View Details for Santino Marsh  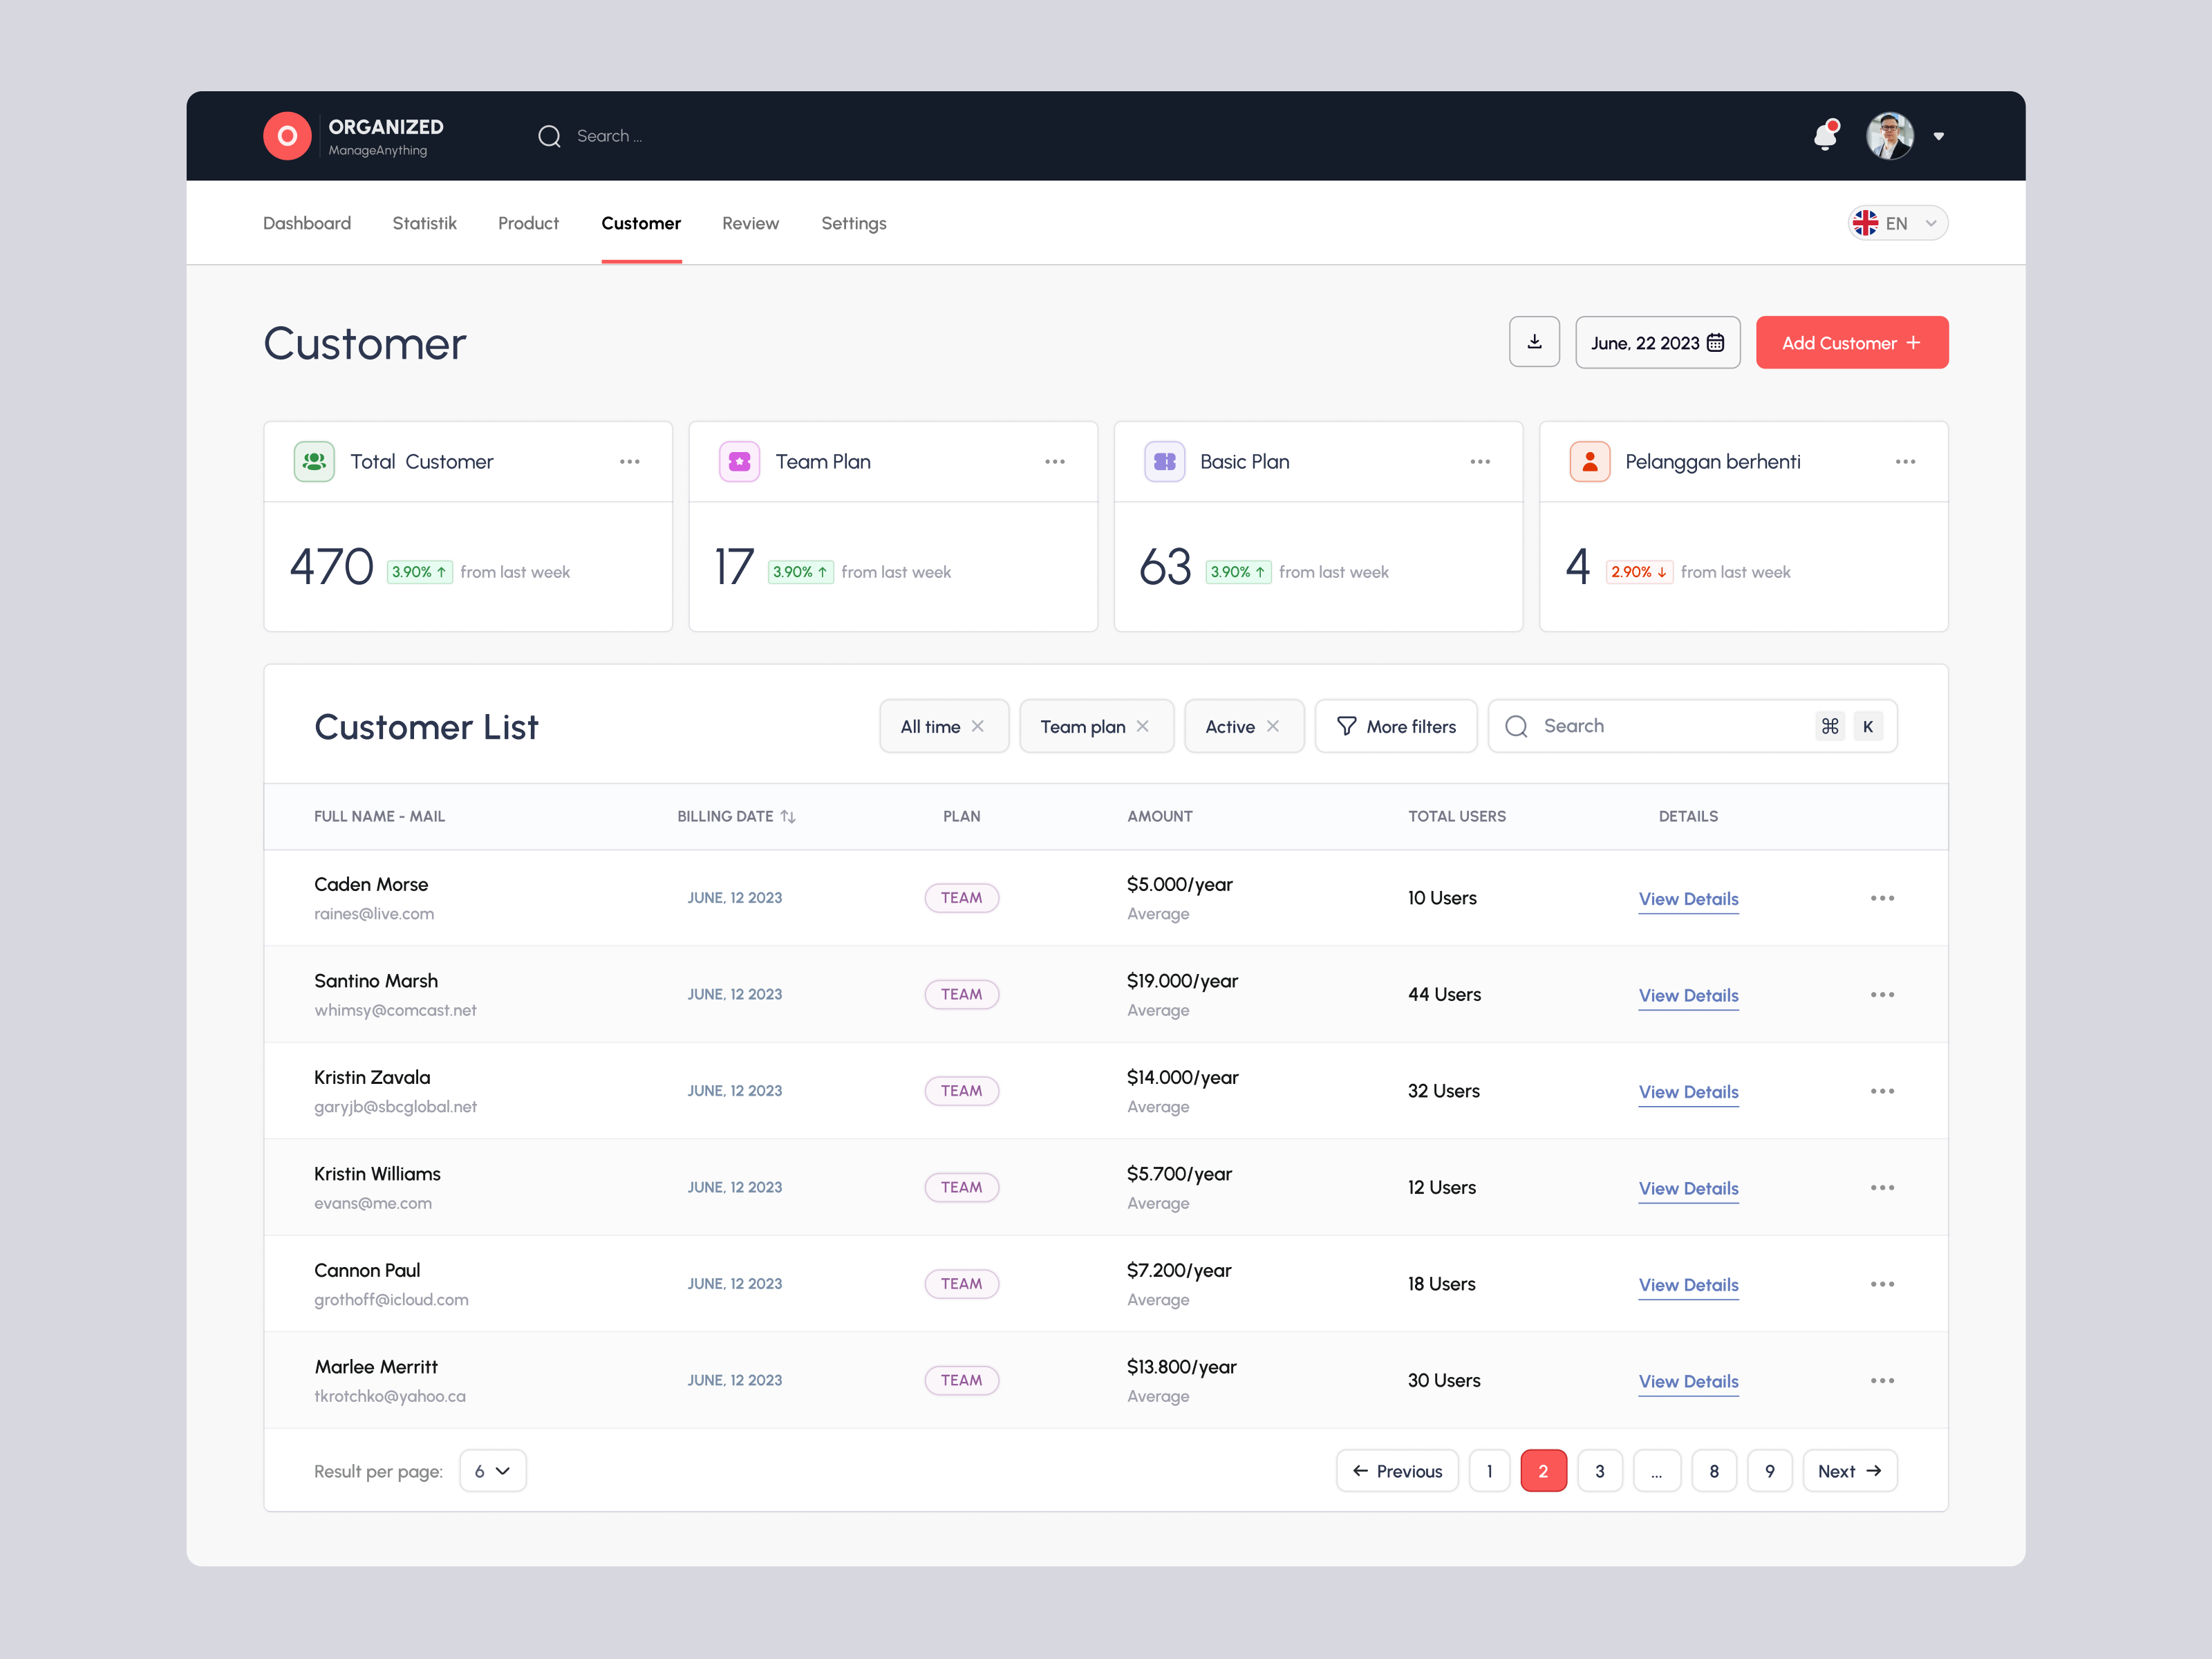(1687, 995)
